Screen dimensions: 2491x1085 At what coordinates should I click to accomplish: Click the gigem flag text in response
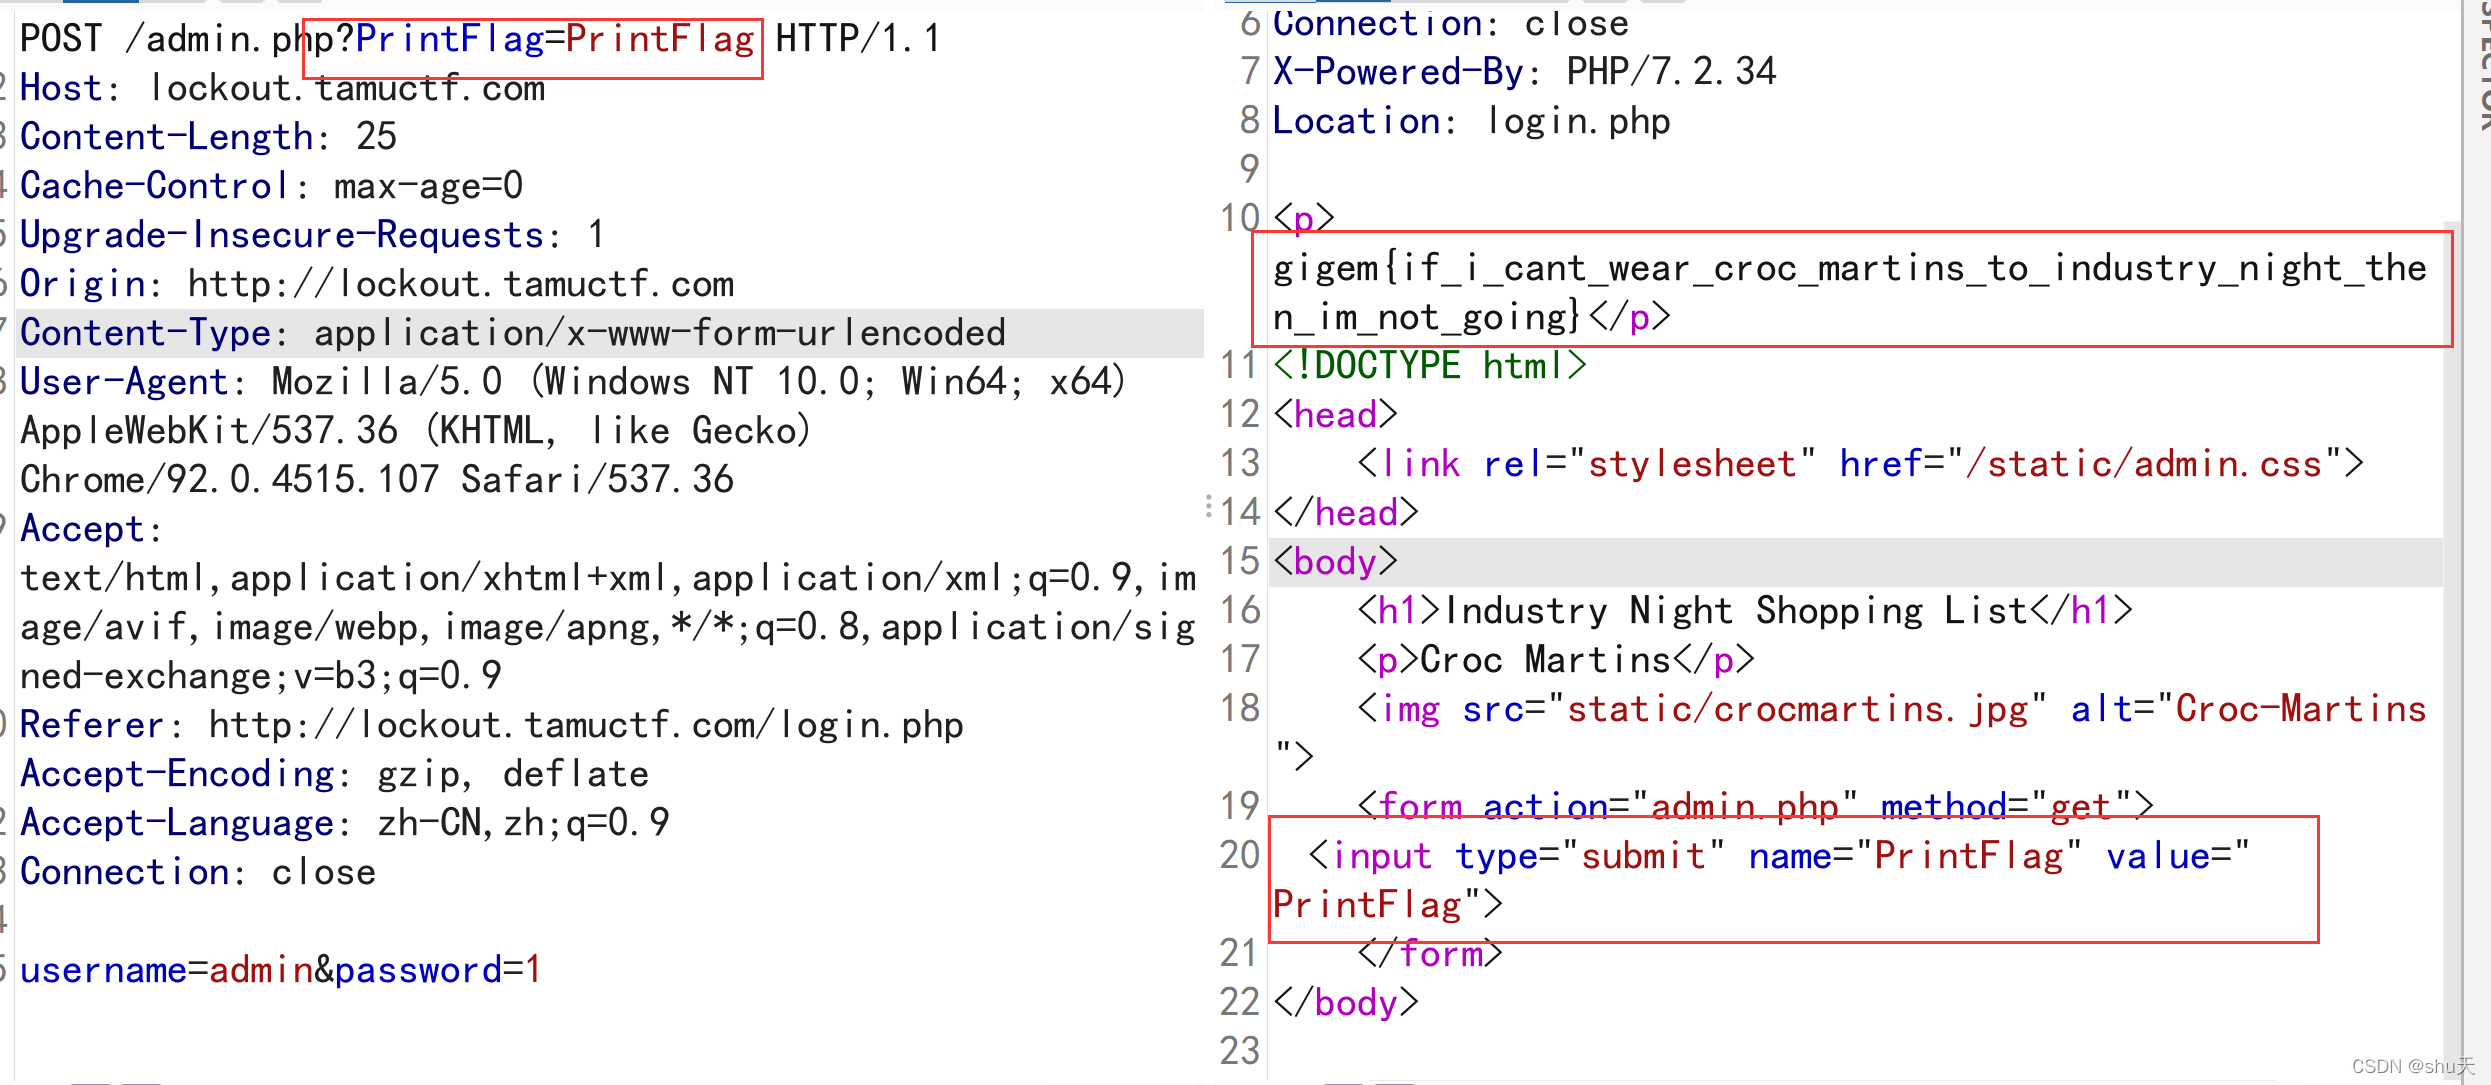(x=1850, y=268)
